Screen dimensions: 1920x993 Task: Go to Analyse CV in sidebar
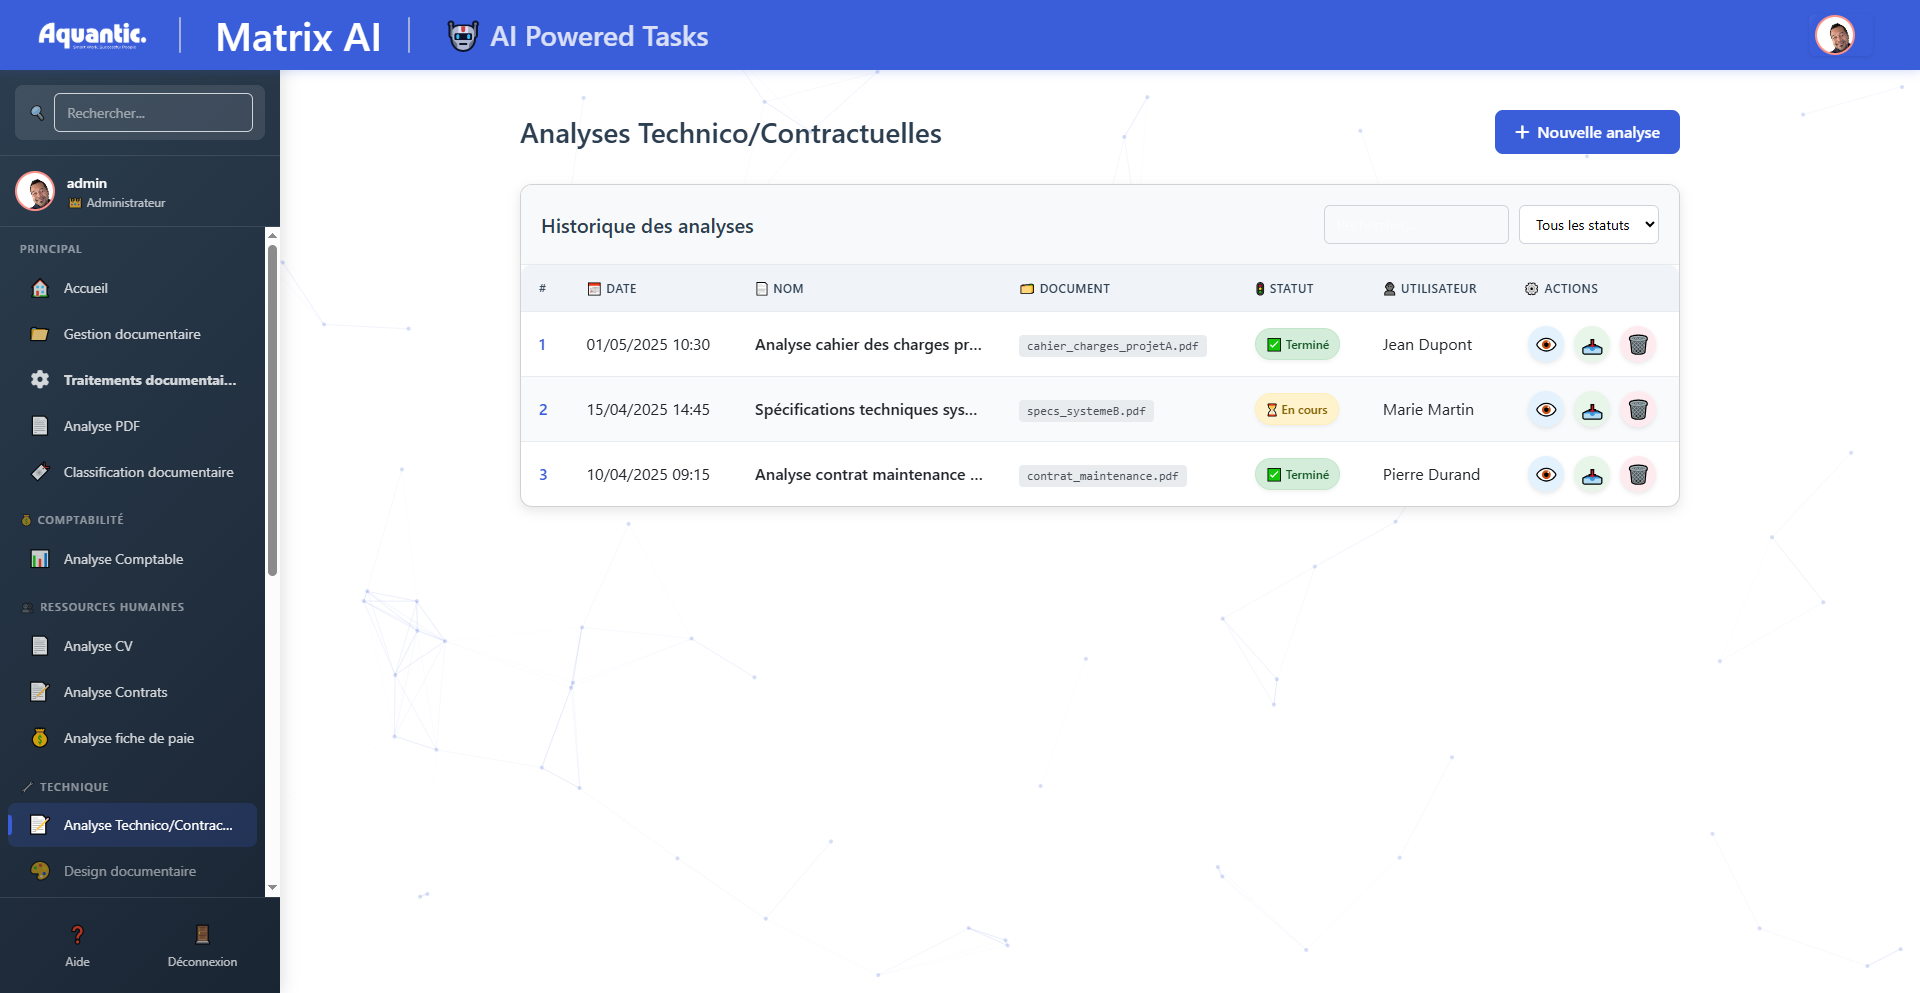(98, 646)
